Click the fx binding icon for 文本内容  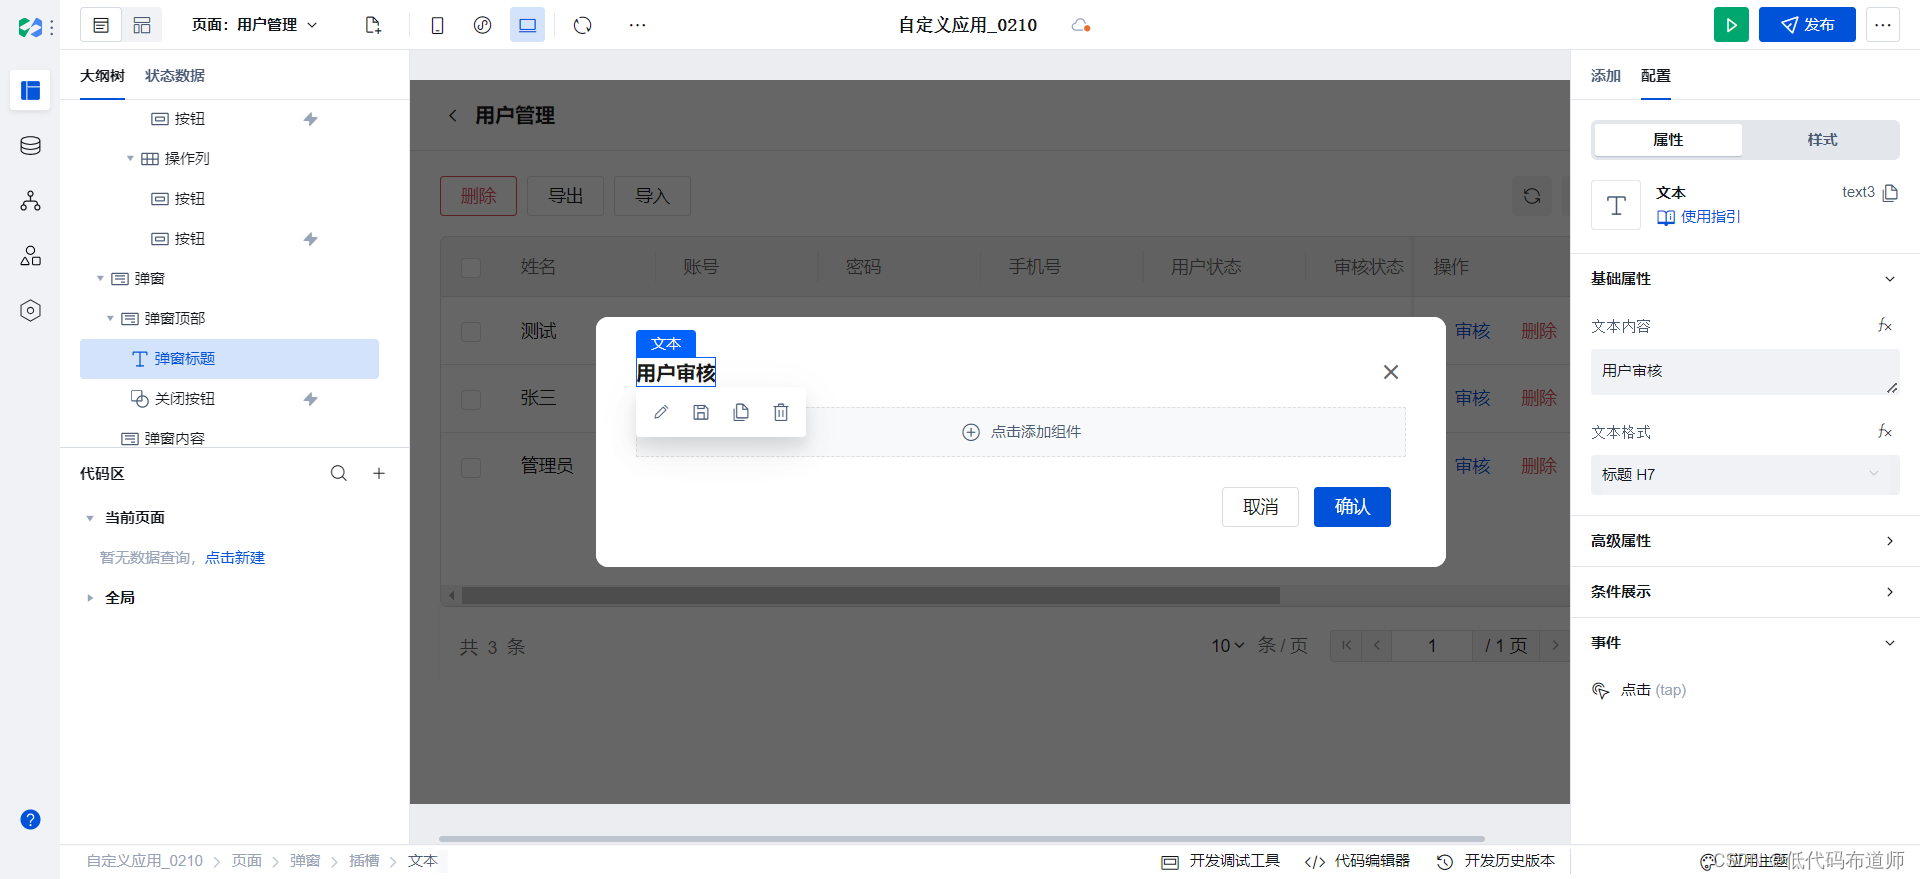(1885, 325)
